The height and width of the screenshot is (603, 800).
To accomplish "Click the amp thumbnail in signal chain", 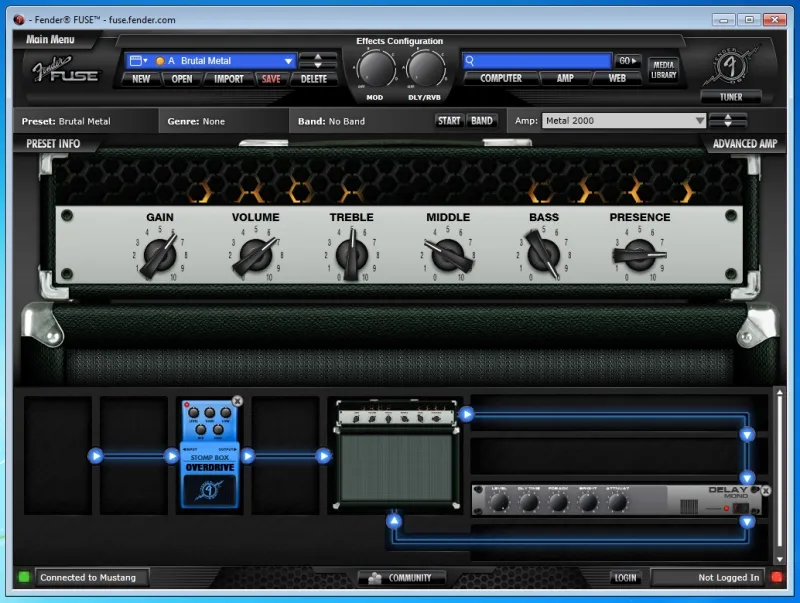I will tap(397, 454).
